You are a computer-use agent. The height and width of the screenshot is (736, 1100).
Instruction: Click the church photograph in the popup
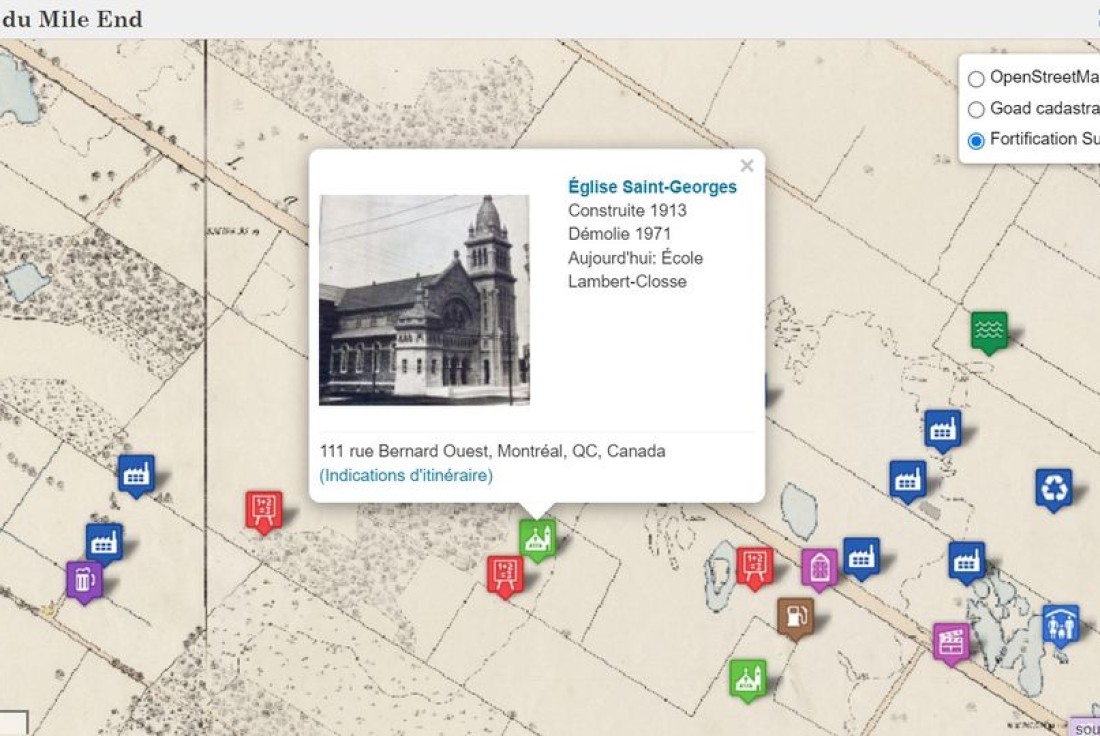click(424, 300)
